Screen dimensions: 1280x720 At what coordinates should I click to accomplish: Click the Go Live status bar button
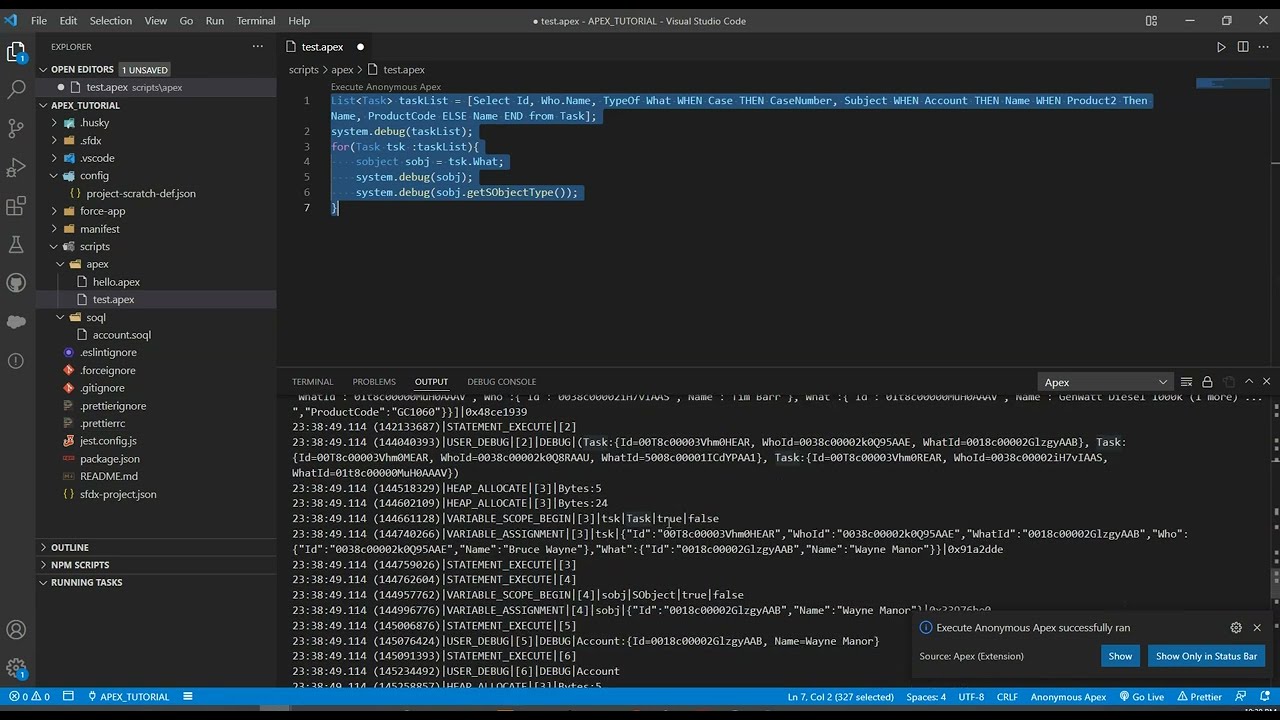[1141, 697]
